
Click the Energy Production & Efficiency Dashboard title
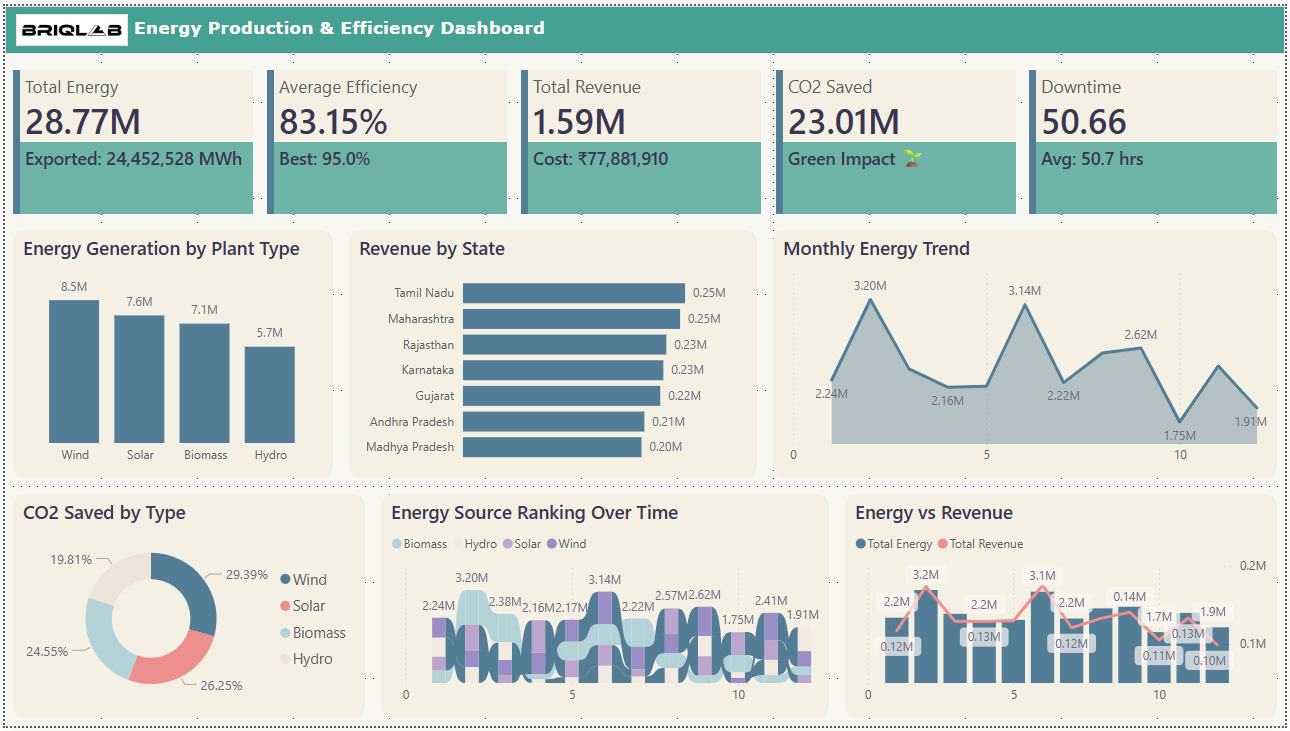pos(339,28)
